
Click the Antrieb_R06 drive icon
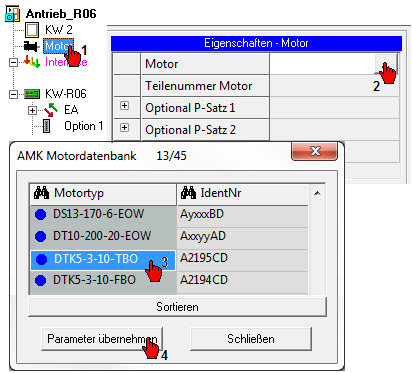[13, 14]
